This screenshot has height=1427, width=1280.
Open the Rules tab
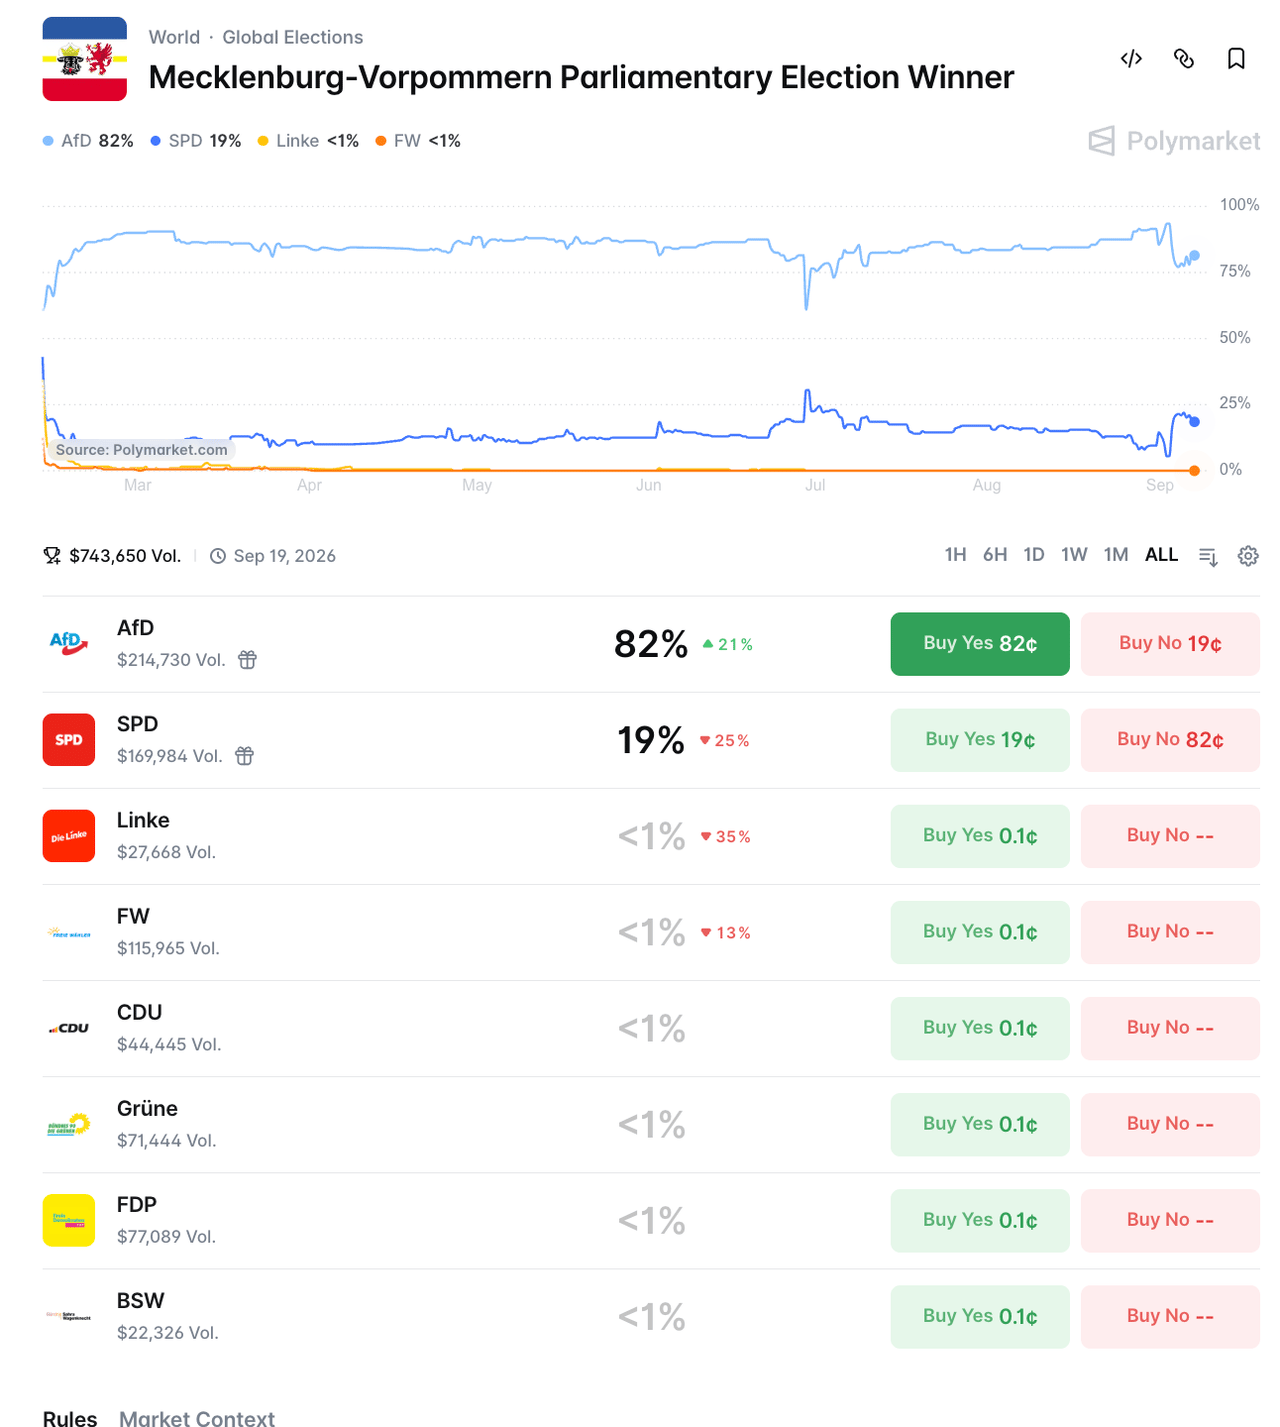tap(70, 1418)
